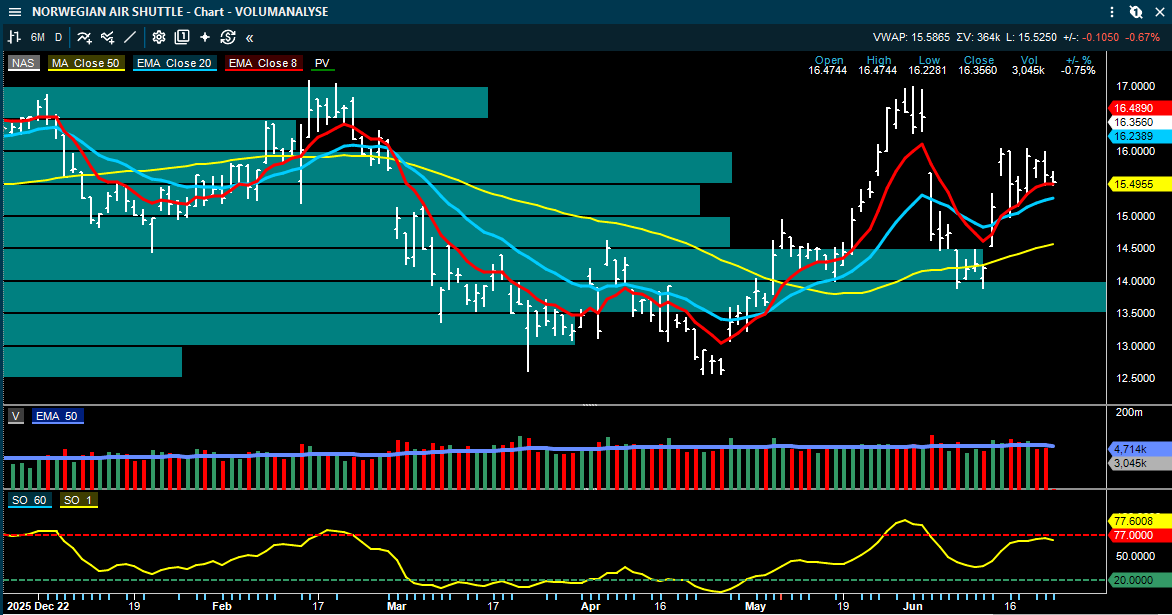Click the Low 16.2281 value
Screen dimensions: 1172x615
928,70
